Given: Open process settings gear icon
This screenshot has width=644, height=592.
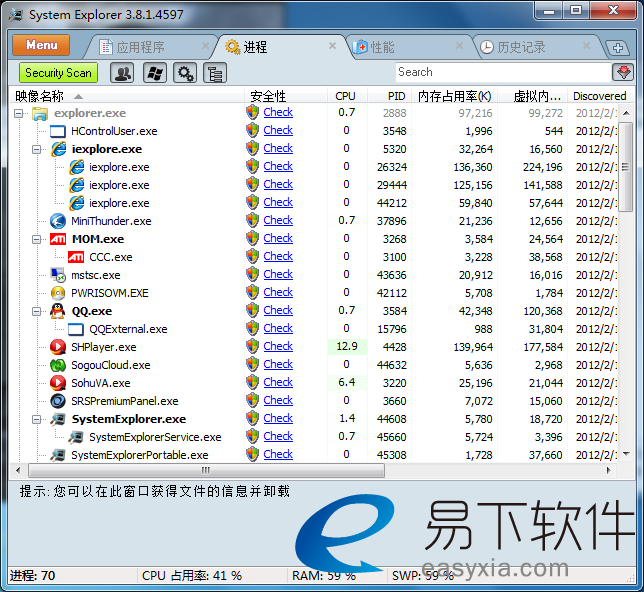Looking at the screenshot, I should point(185,73).
